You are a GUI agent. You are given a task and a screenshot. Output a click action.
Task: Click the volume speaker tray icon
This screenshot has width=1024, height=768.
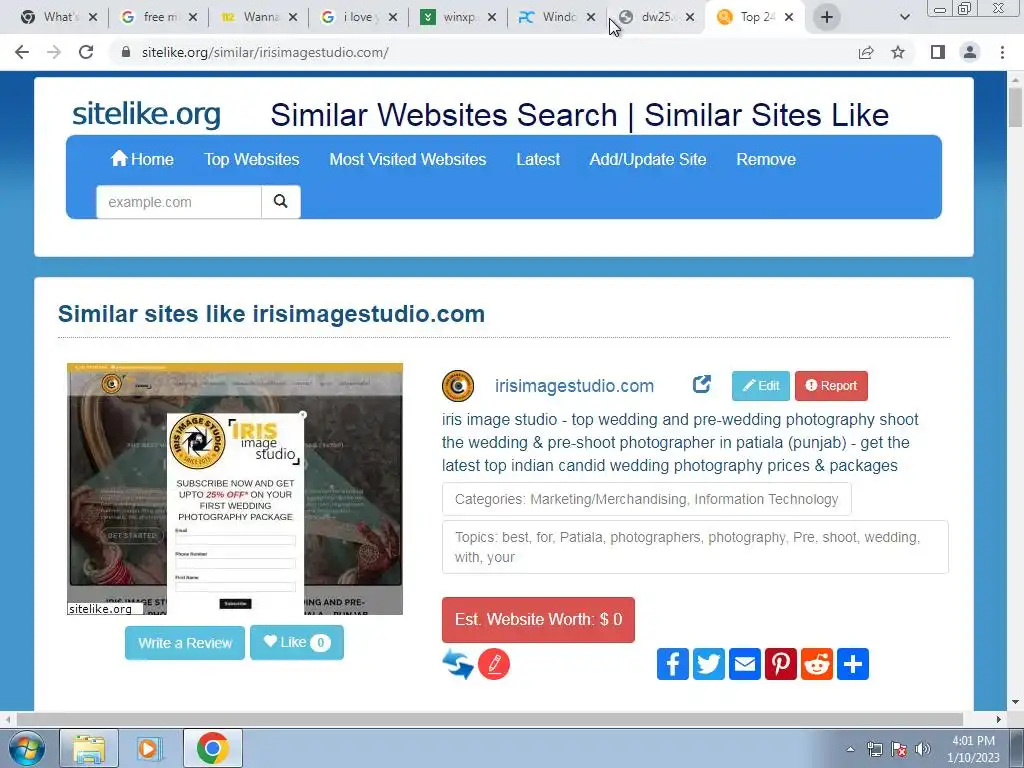[x=922, y=749]
